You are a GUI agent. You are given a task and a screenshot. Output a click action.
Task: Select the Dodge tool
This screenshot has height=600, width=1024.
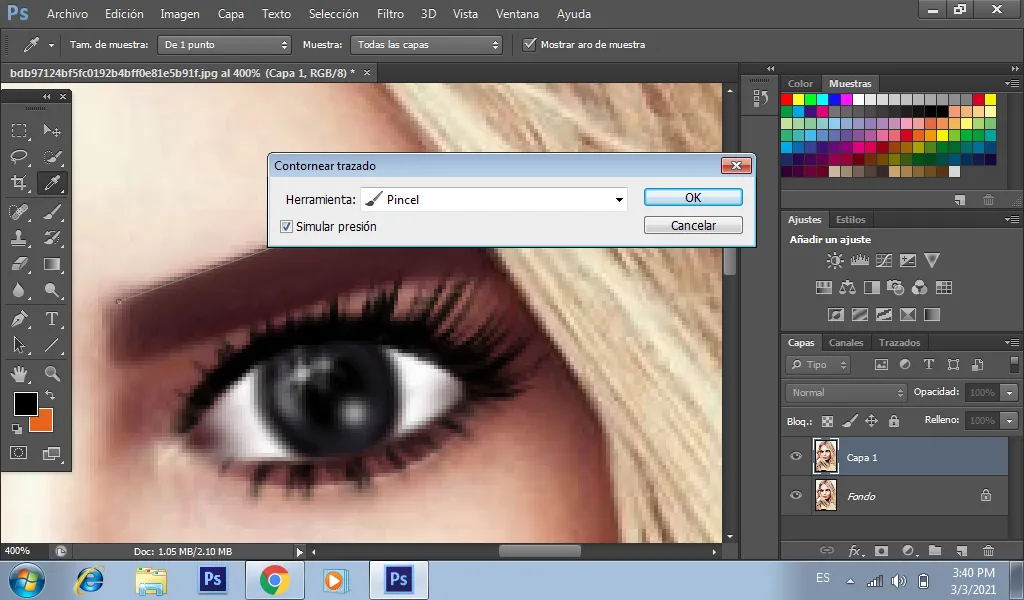(52, 291)
